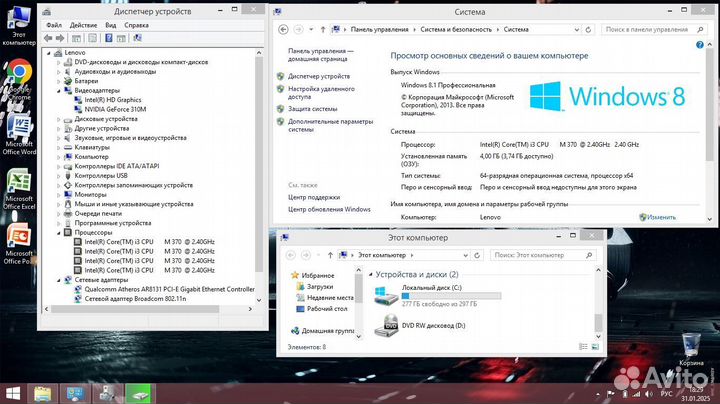Image resolution: width=720 pixels, height=404 pixels.
Task: Open the Вид menu
Action: tap(111, 25)
